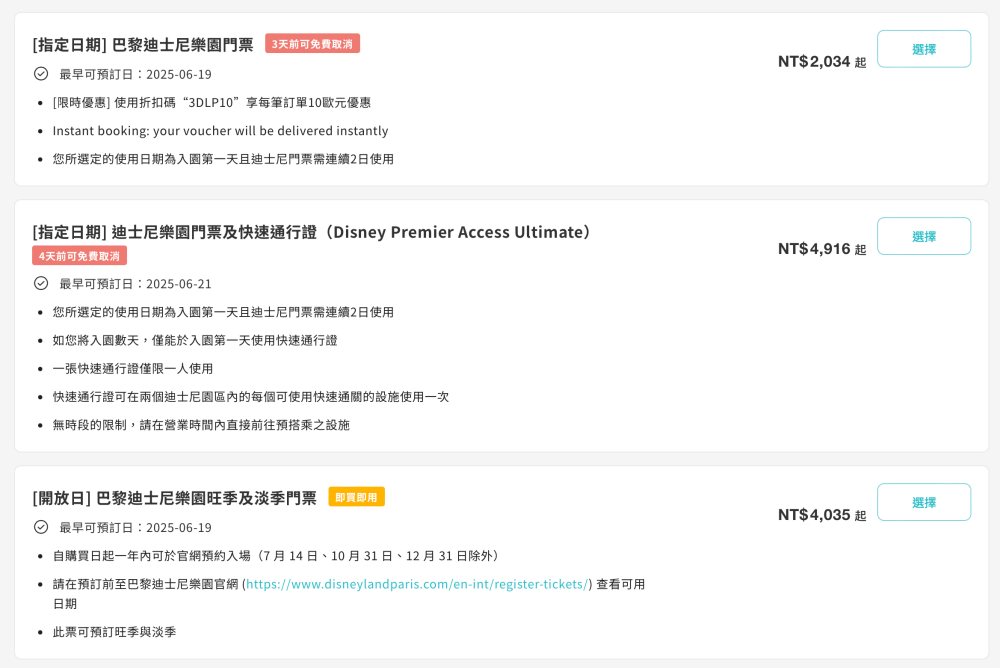1000x668 pixels.
Task: Click check-circle icon in 巴黎迪士尼樂園門票 card
Action: tap(41, 74)
